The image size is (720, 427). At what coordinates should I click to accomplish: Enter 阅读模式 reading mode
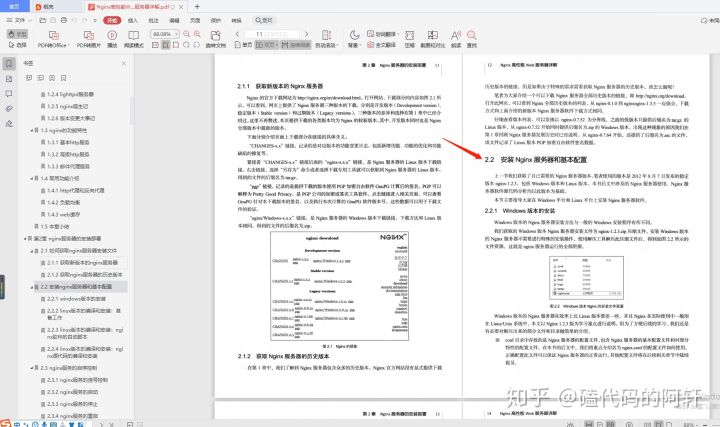134,39
